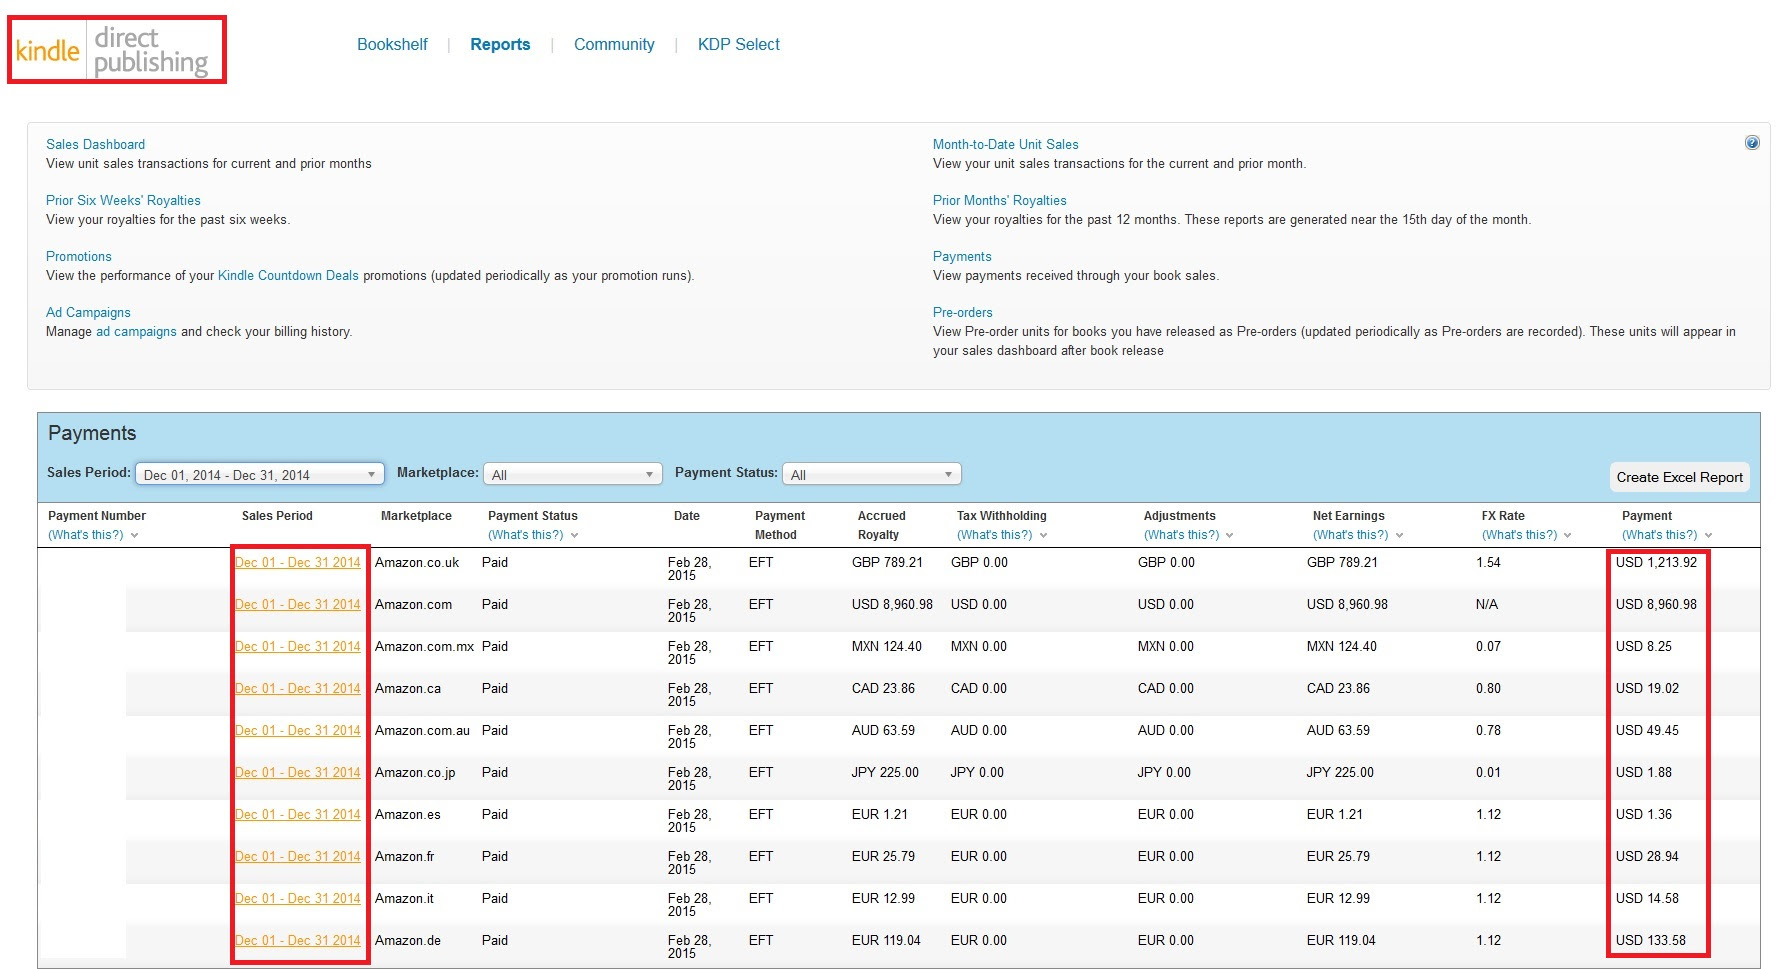Click the inline 'ad campaigns' link
Image resolution: width=1777 pixels, height=969 pixels.
[x=136, y=331]
